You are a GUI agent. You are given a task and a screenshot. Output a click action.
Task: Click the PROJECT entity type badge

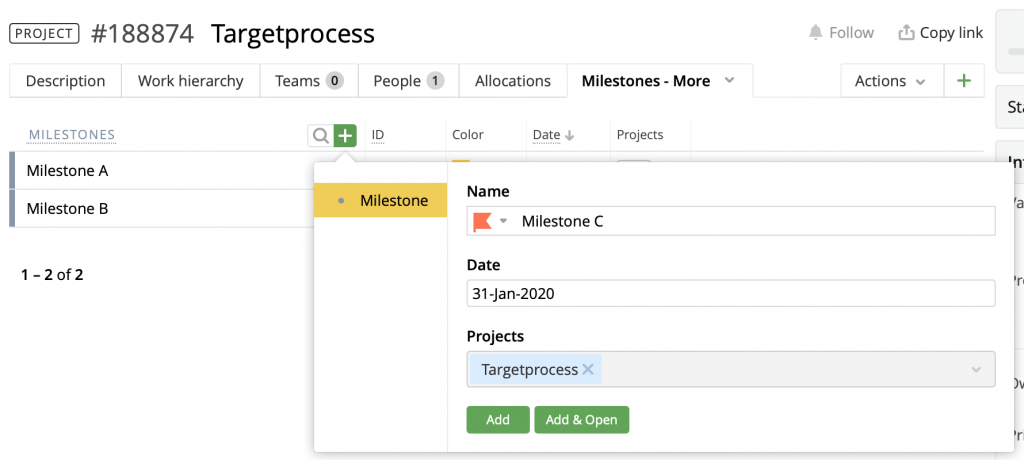click(x=44, y=33)
